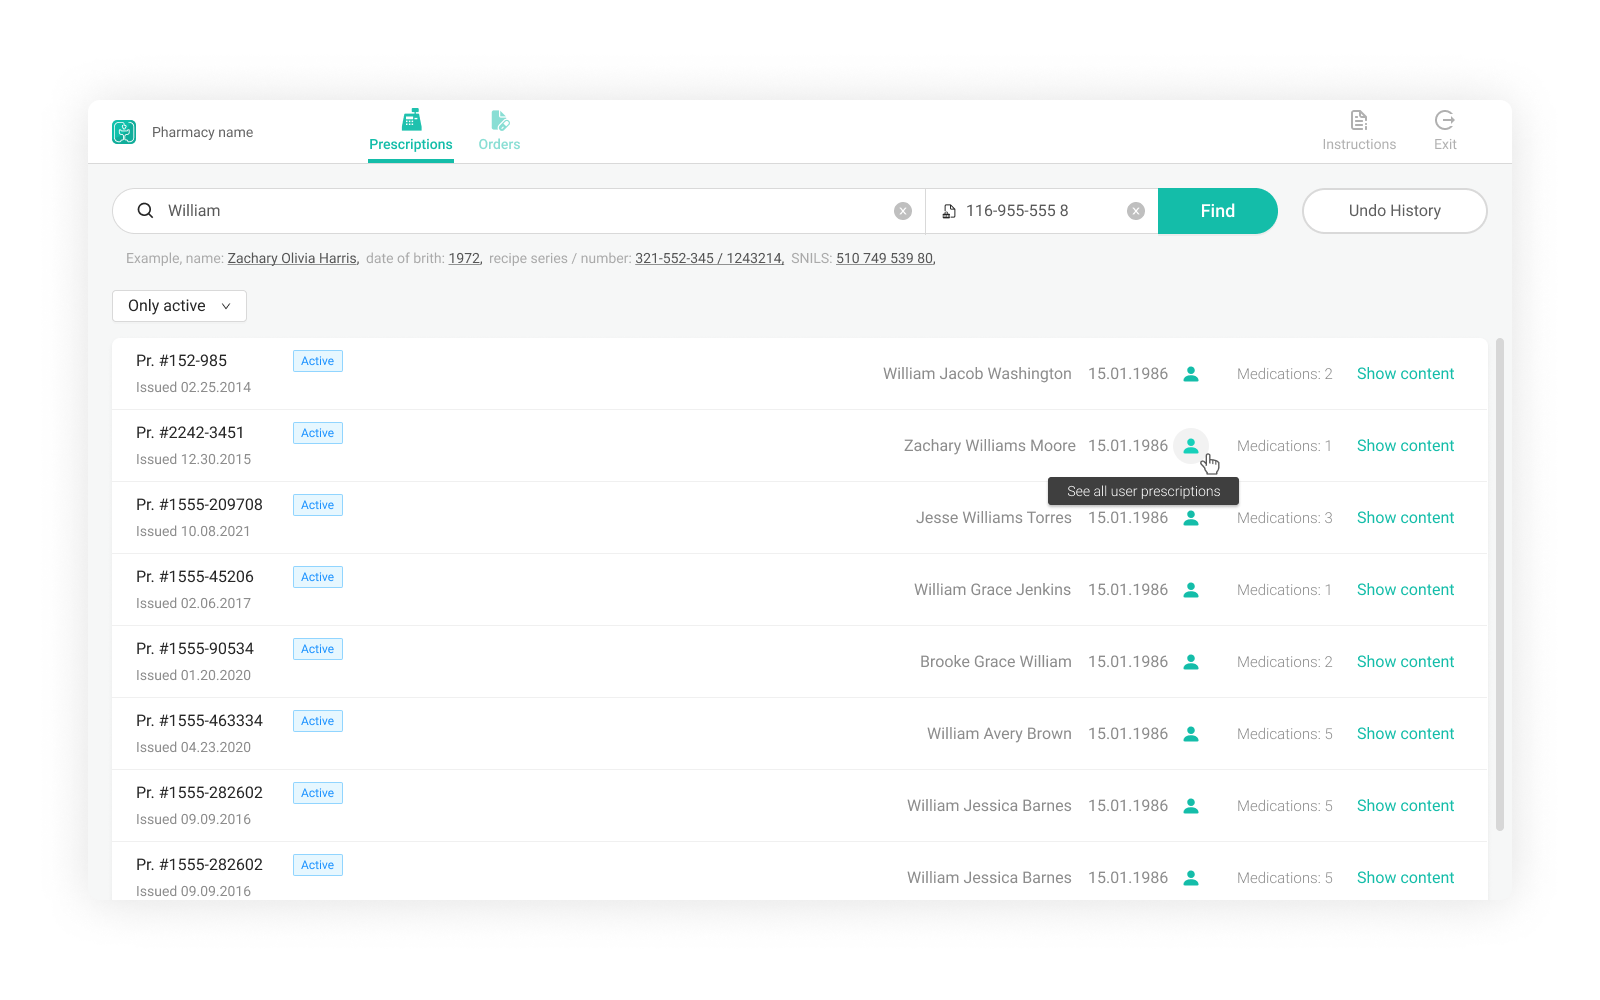1600x1000 pixels.
Task: Show content of Pr. #1555-90534
Action: point(1405,662)
